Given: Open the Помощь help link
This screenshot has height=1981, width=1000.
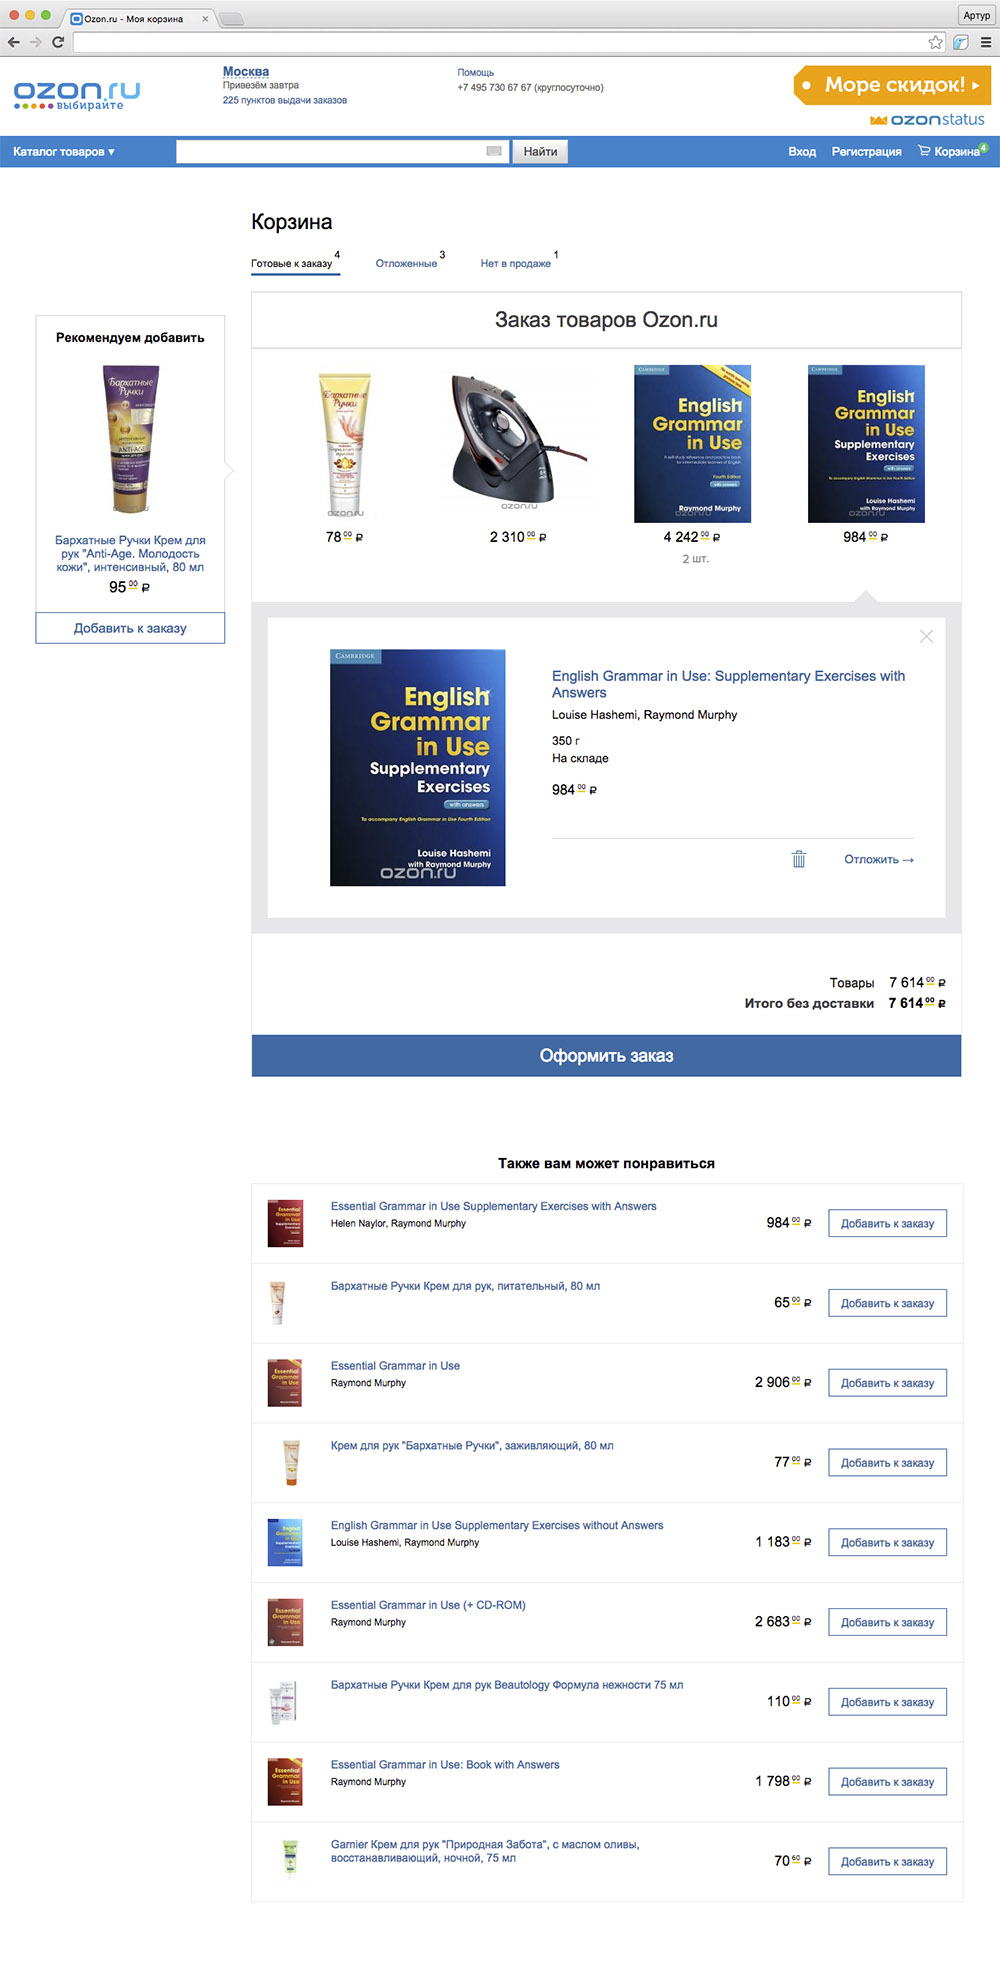Looking at the screenshot, I should [x=476, y=73].
